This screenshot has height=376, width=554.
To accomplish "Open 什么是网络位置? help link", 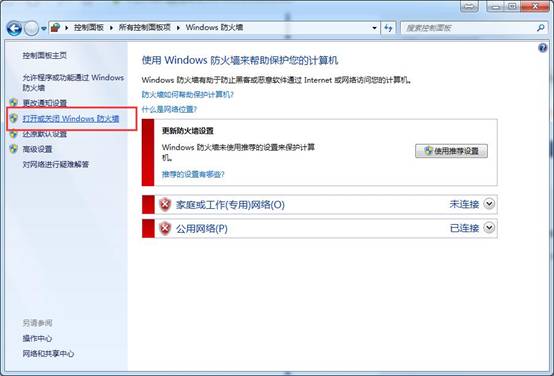I will coord(169,109).
